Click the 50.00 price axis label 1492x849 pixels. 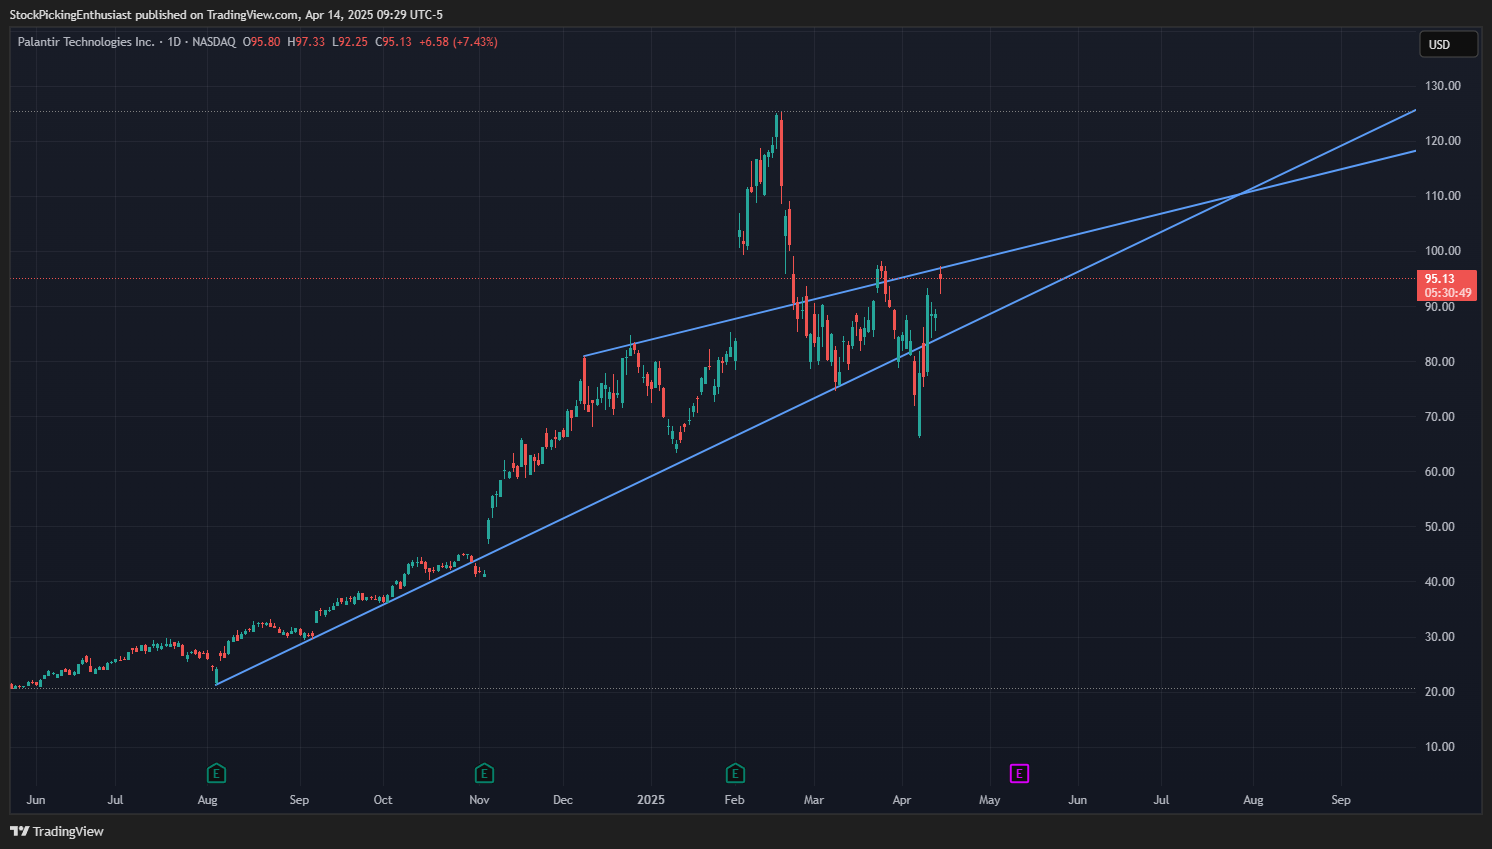[x=1440, y=527]
